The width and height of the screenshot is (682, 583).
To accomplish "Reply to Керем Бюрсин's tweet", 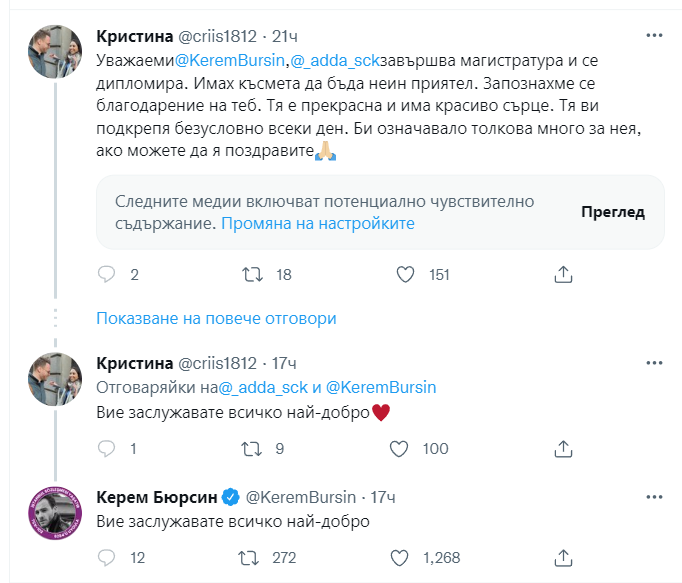I will [x=106, y=557].
